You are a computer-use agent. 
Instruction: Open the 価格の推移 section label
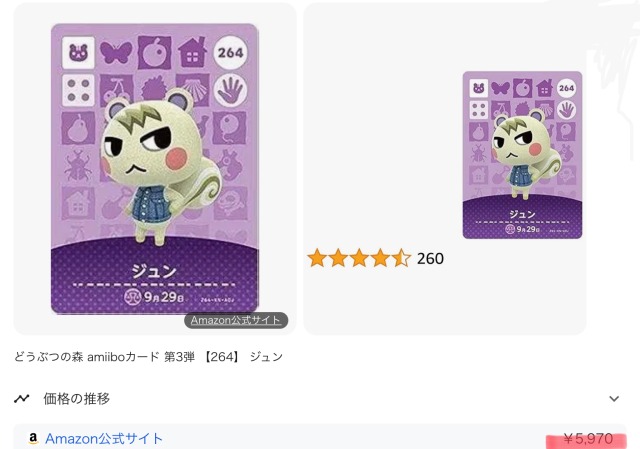coord(77,398)
